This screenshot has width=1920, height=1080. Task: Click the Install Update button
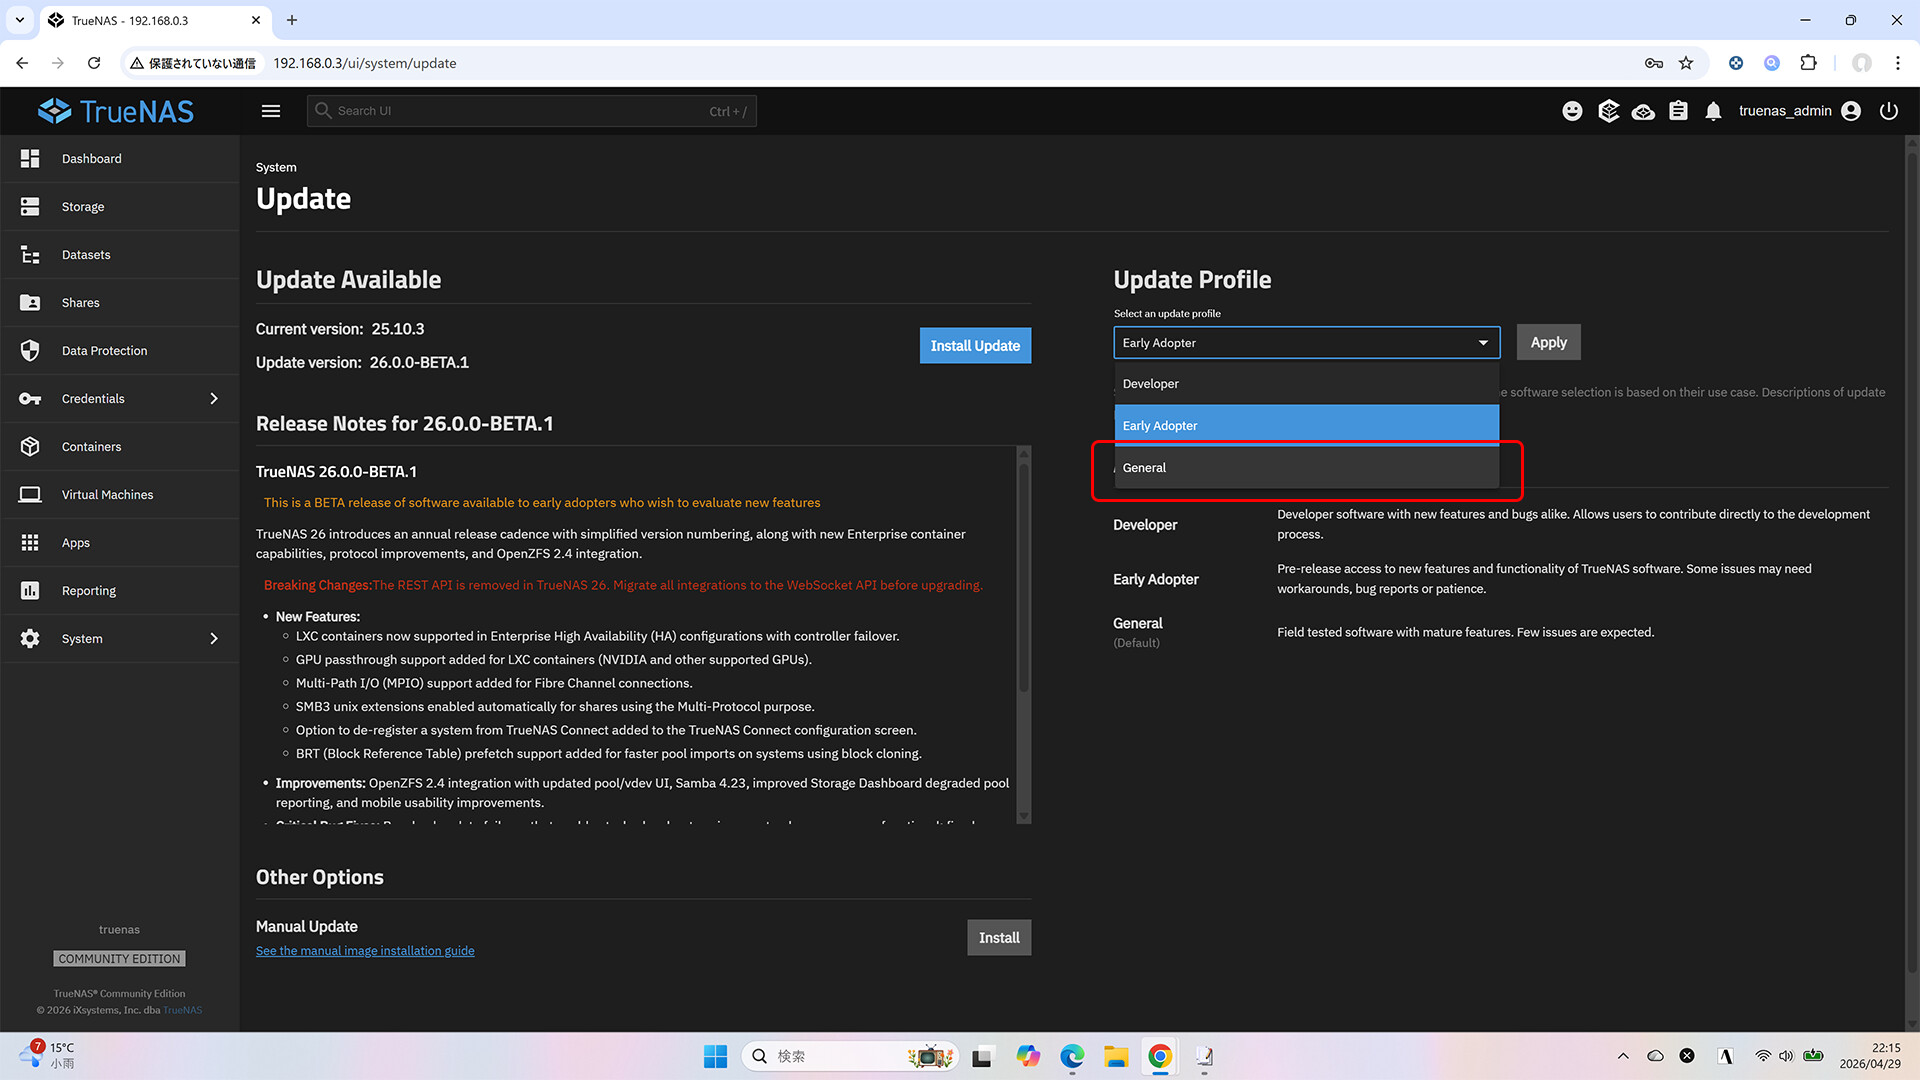[975, 346]
